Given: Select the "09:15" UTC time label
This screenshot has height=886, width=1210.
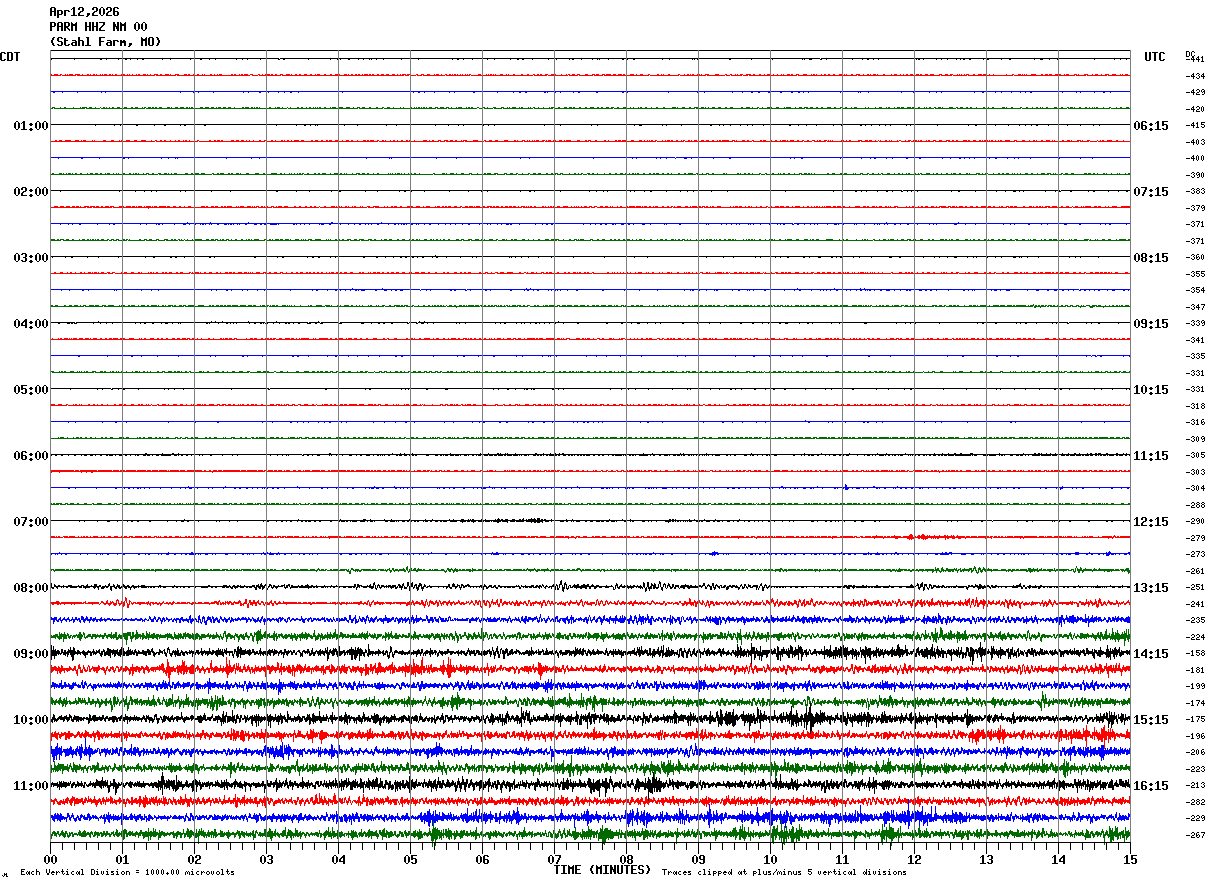Looking at the screenshot, I should (1151, 324).
